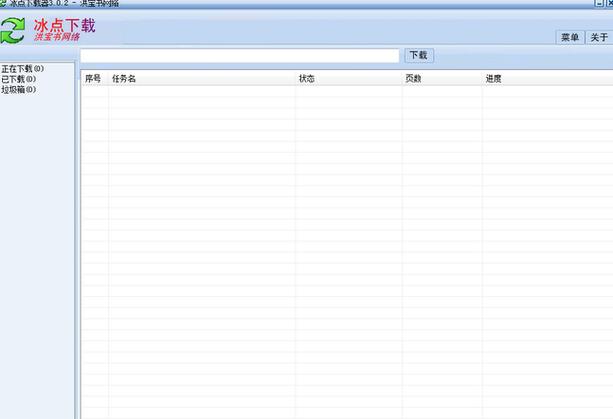Click the 下载 download button
613x419 pixels.
(419, 55)
